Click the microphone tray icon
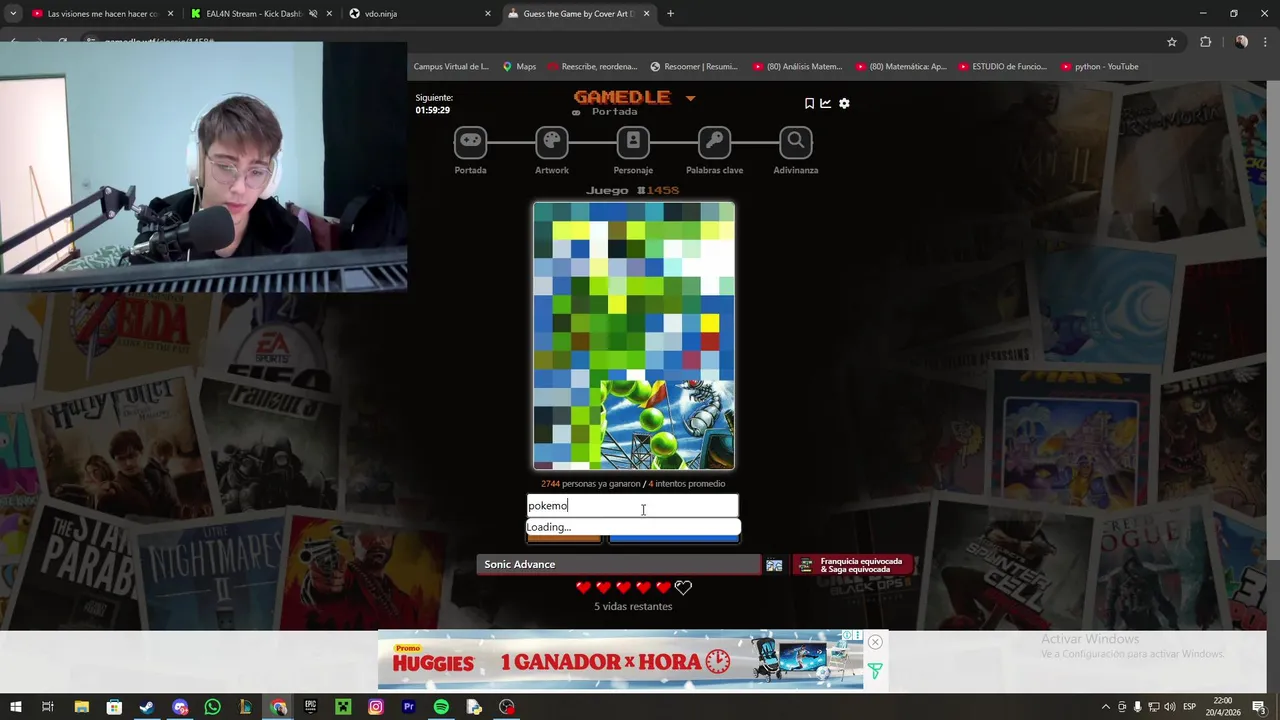The width and height of the screenshot is (1280, 720). (1137, 707)
